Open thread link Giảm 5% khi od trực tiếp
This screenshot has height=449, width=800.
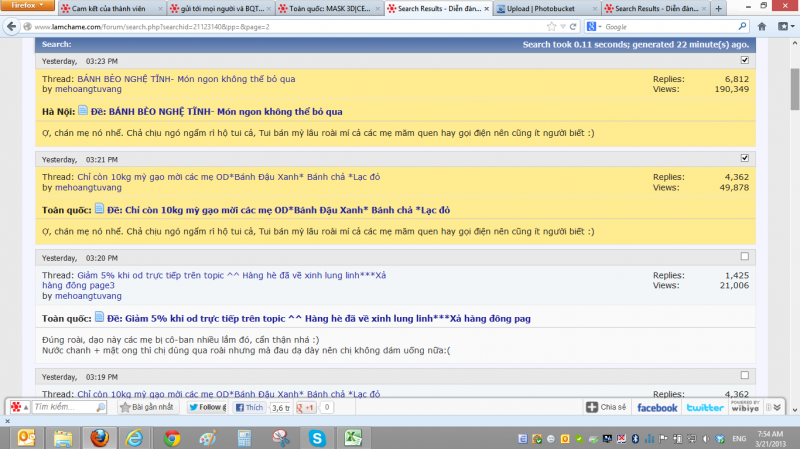232,275
